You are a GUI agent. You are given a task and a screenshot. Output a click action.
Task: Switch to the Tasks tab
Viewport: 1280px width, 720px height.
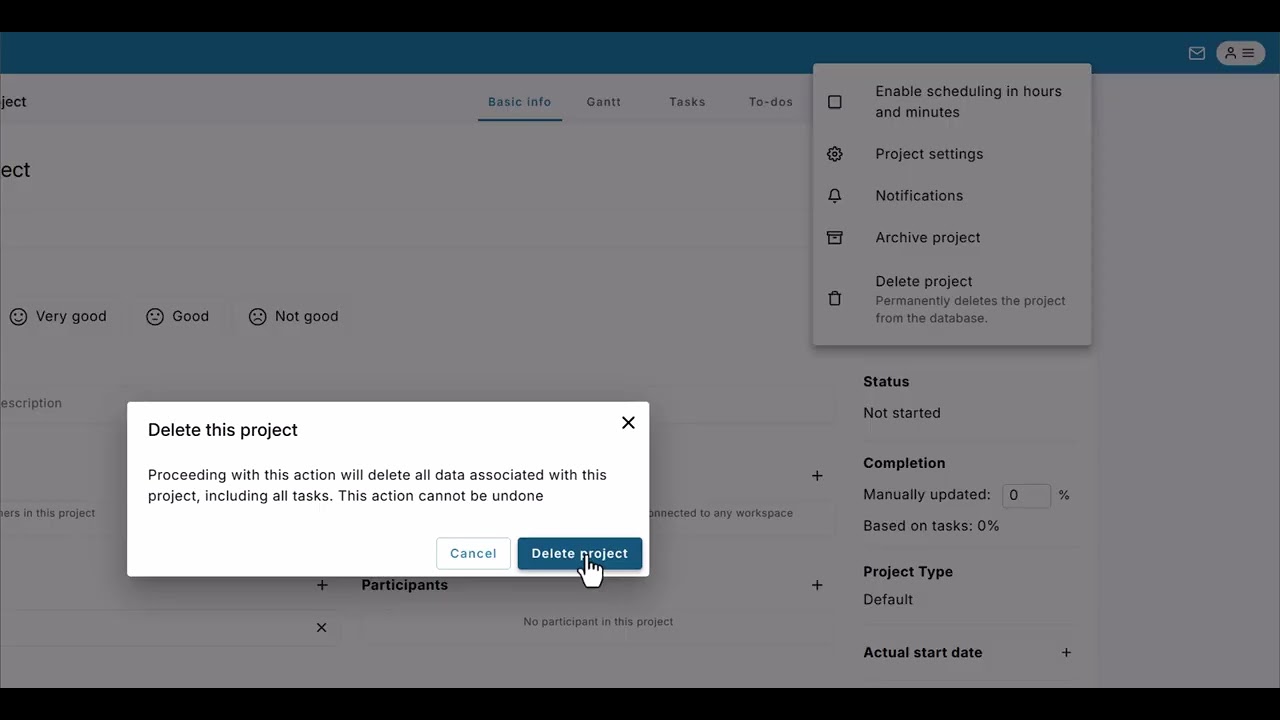[687, 102]
